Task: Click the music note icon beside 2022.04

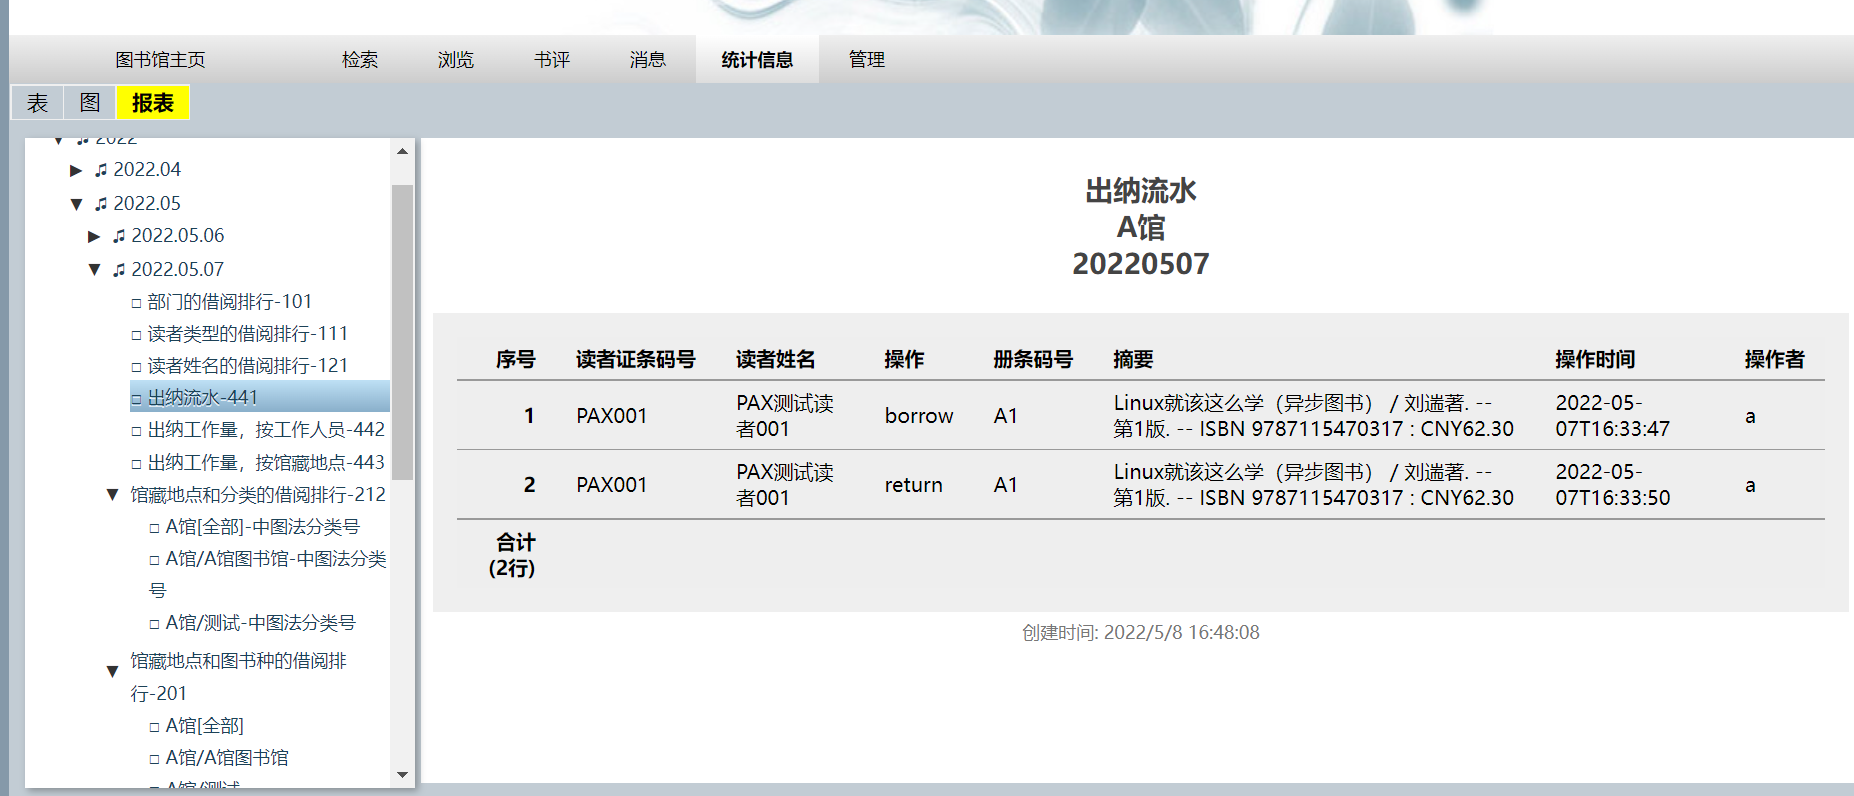Action: point(101,170)
